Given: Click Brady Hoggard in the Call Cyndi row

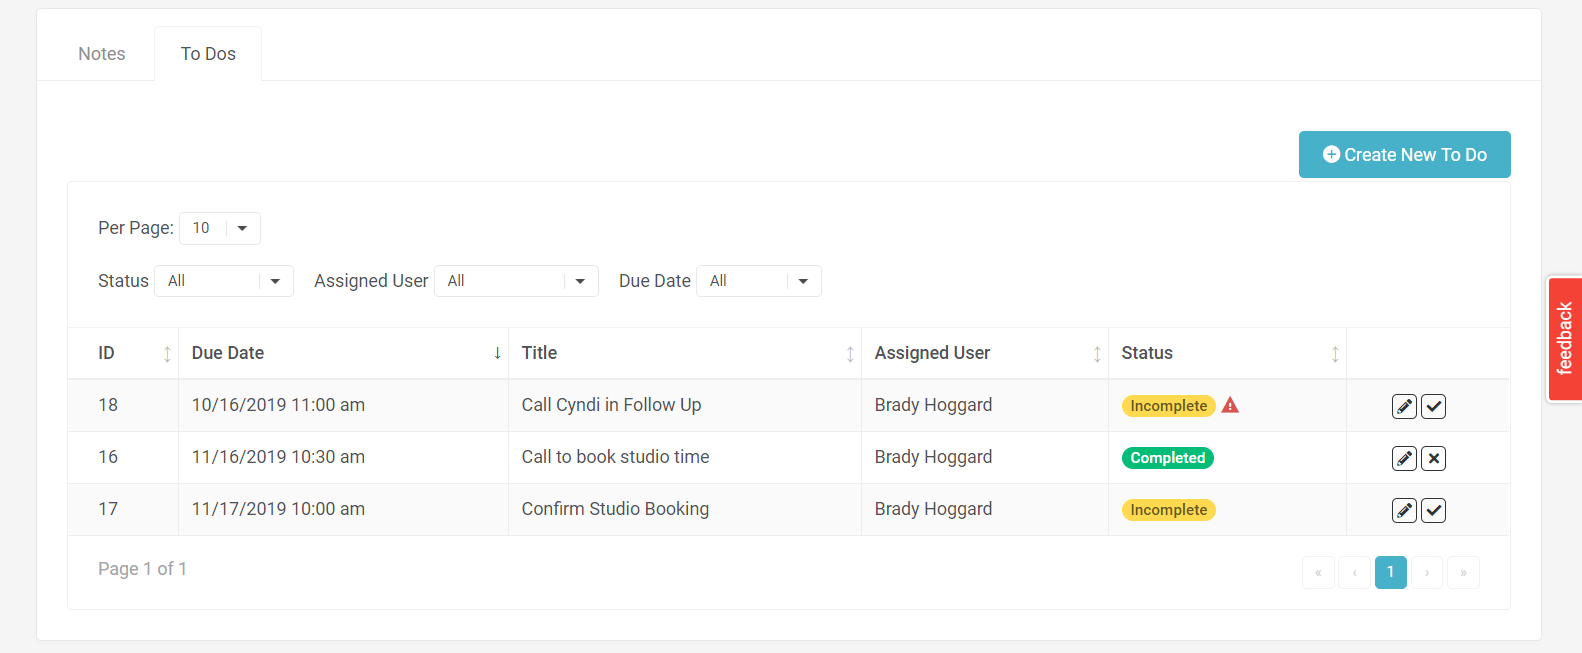Looking at the screenshot, I should coord(933,405).
